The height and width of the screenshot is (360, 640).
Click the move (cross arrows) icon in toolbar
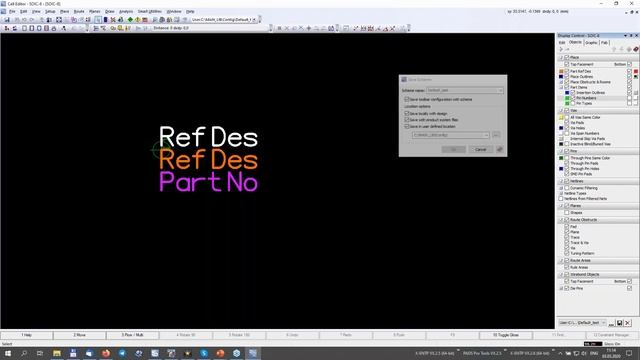click(x=309, y=28)
